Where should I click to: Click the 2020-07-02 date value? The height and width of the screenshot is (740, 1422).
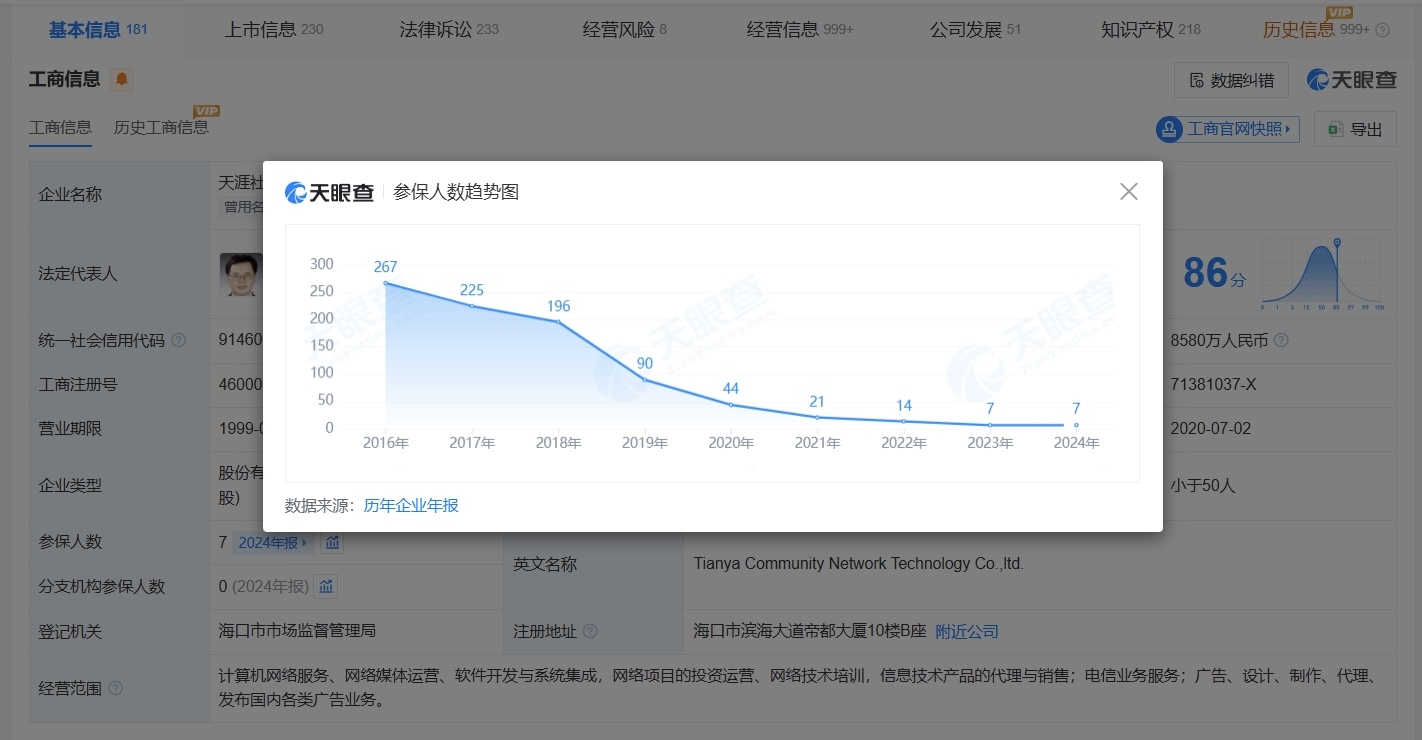pyautogui.click(x=1210, y=428)
